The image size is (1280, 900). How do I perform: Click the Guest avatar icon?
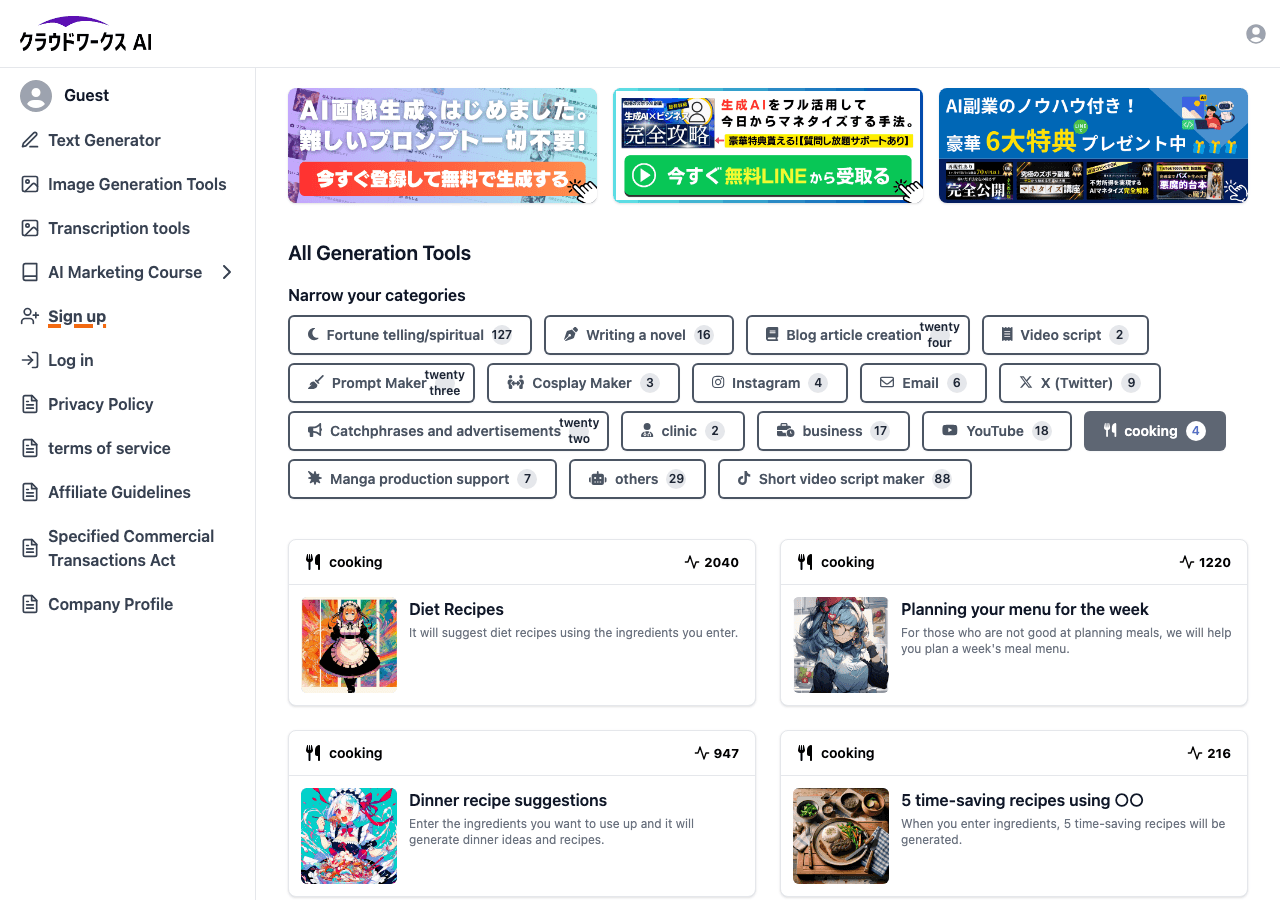click(x=36, y=96)
